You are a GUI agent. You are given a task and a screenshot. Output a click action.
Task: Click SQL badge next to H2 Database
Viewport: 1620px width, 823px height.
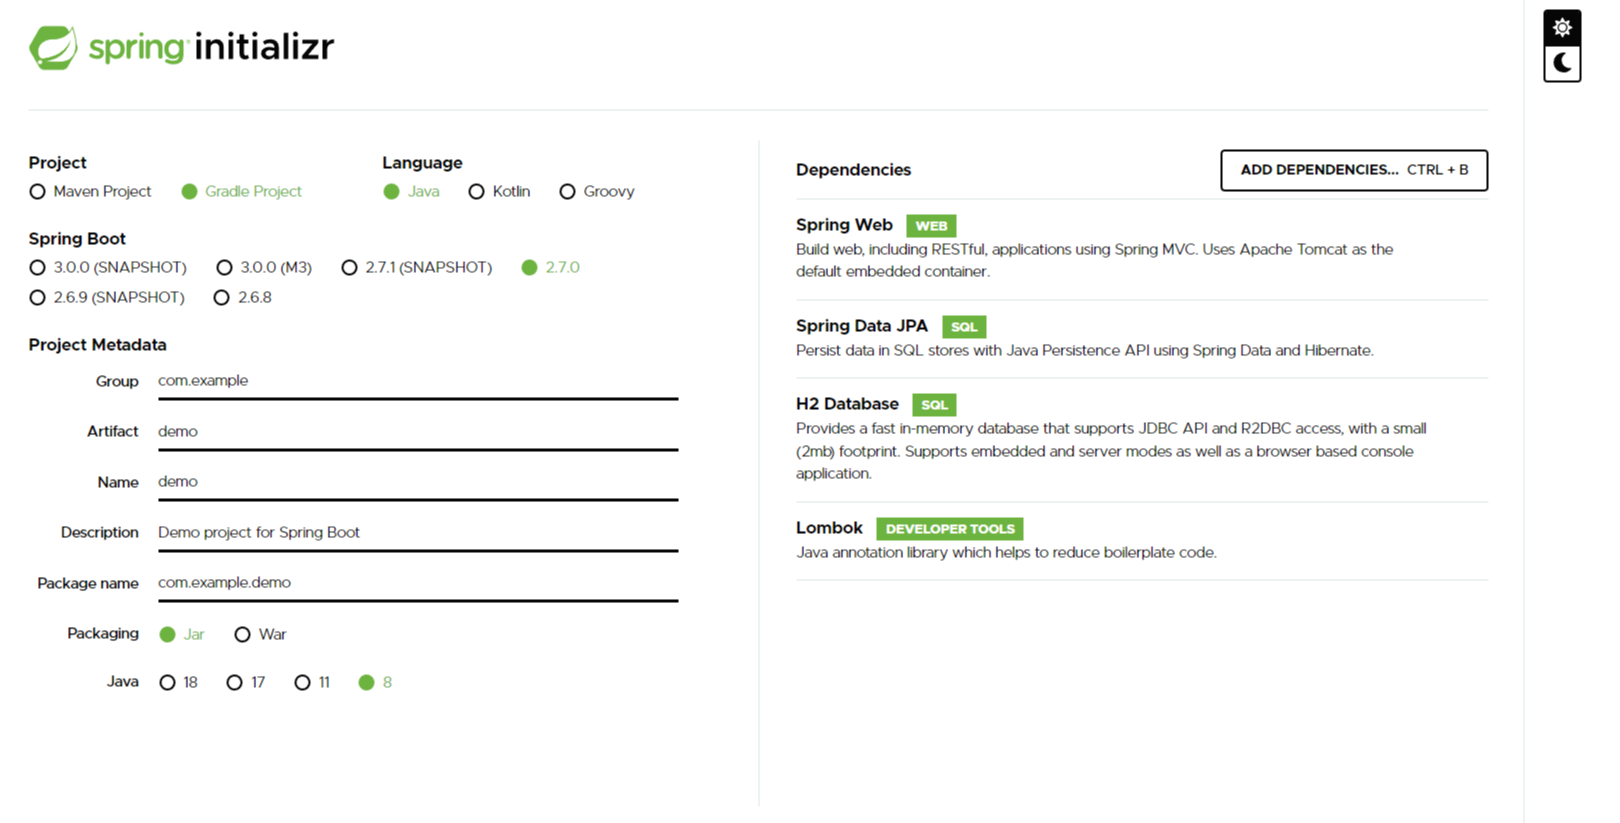934,405
